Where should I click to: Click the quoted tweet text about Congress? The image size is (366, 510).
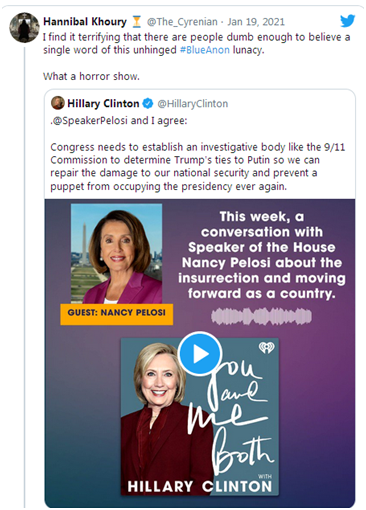(x=198, y=167)
